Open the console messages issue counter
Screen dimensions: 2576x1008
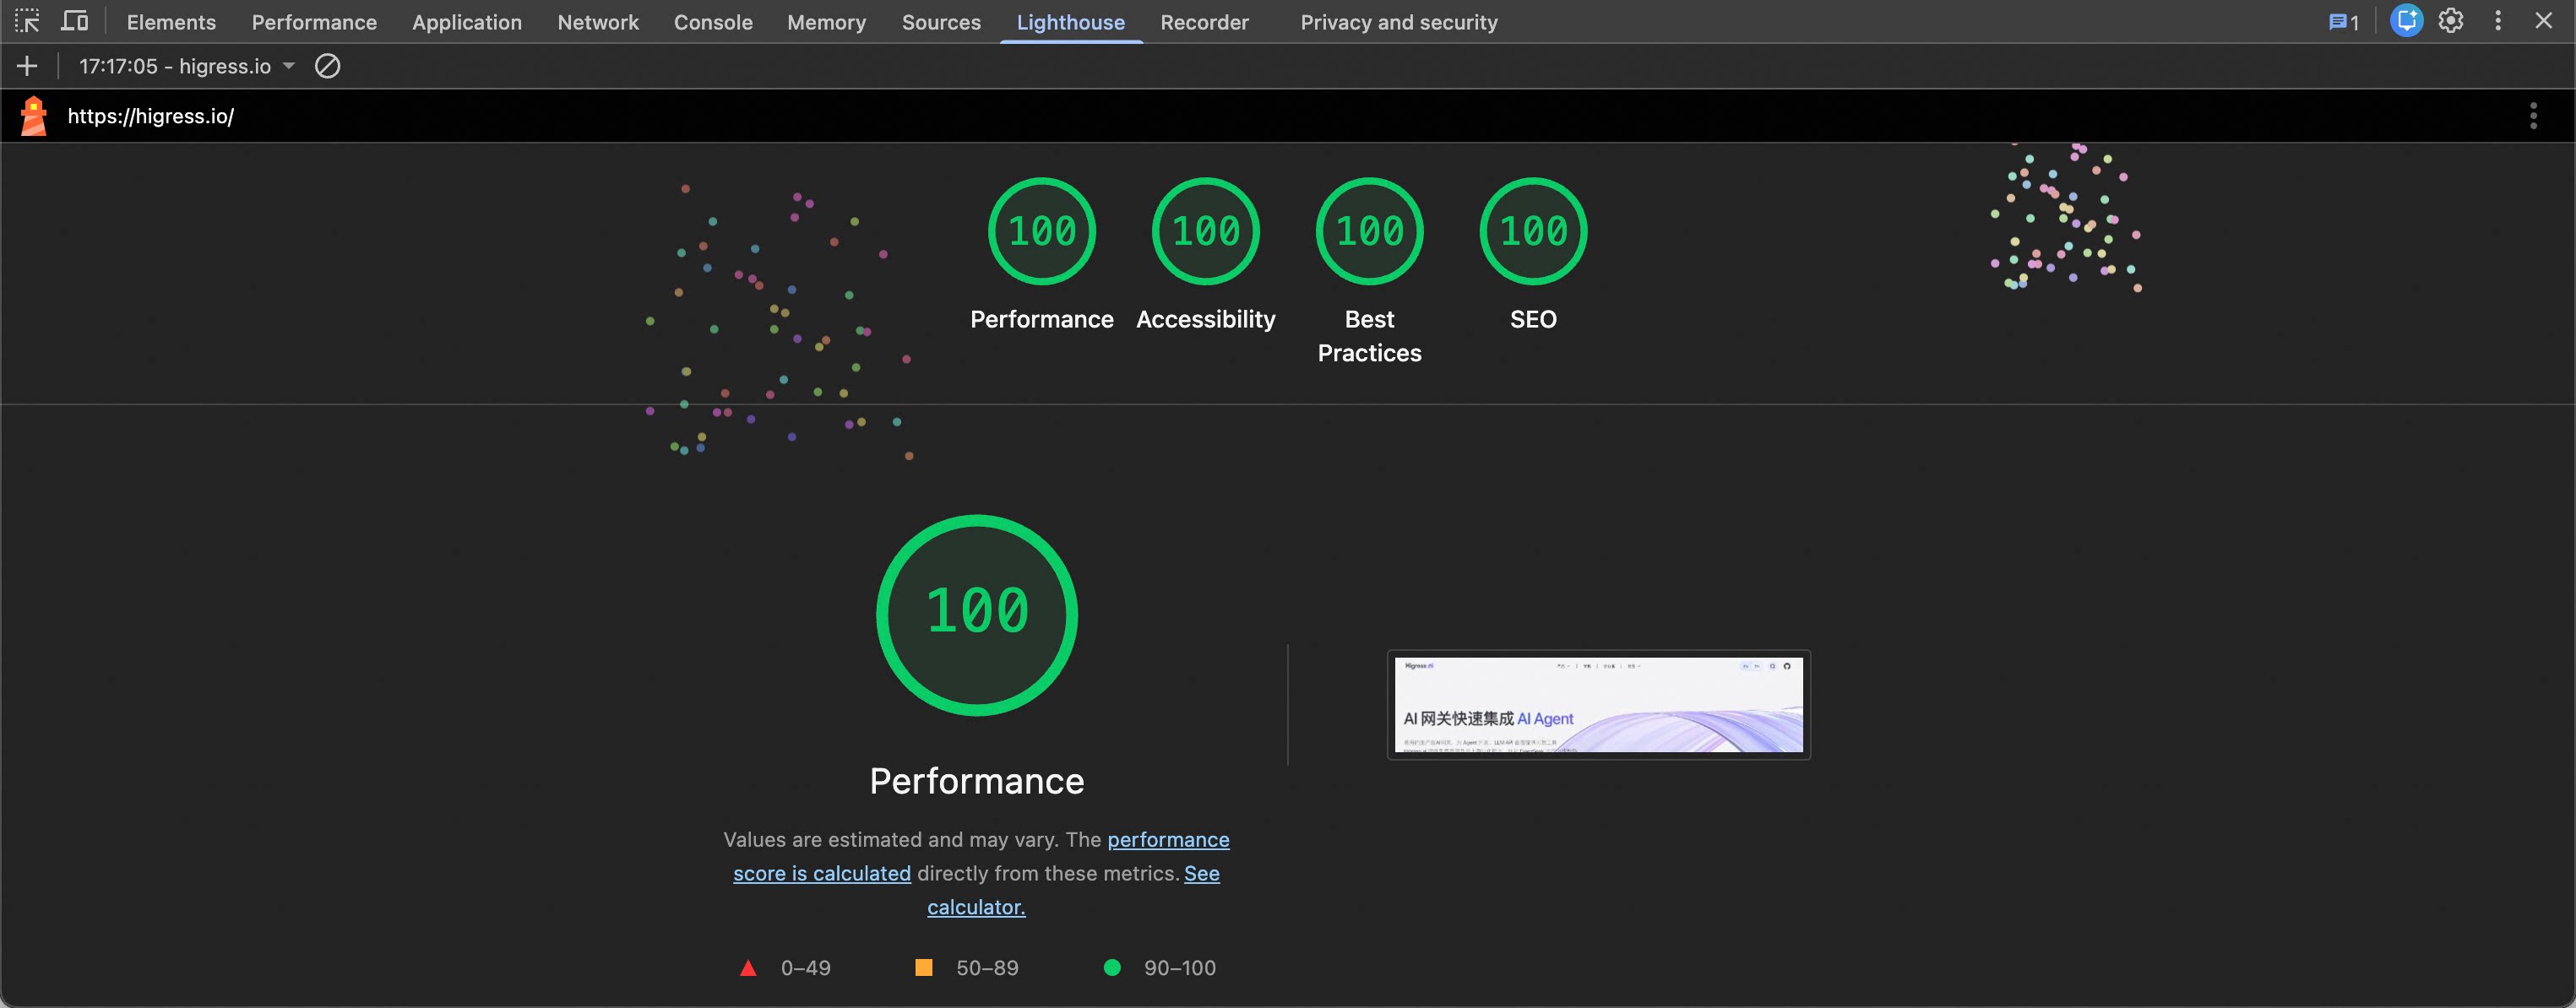tap(2343, 22)
